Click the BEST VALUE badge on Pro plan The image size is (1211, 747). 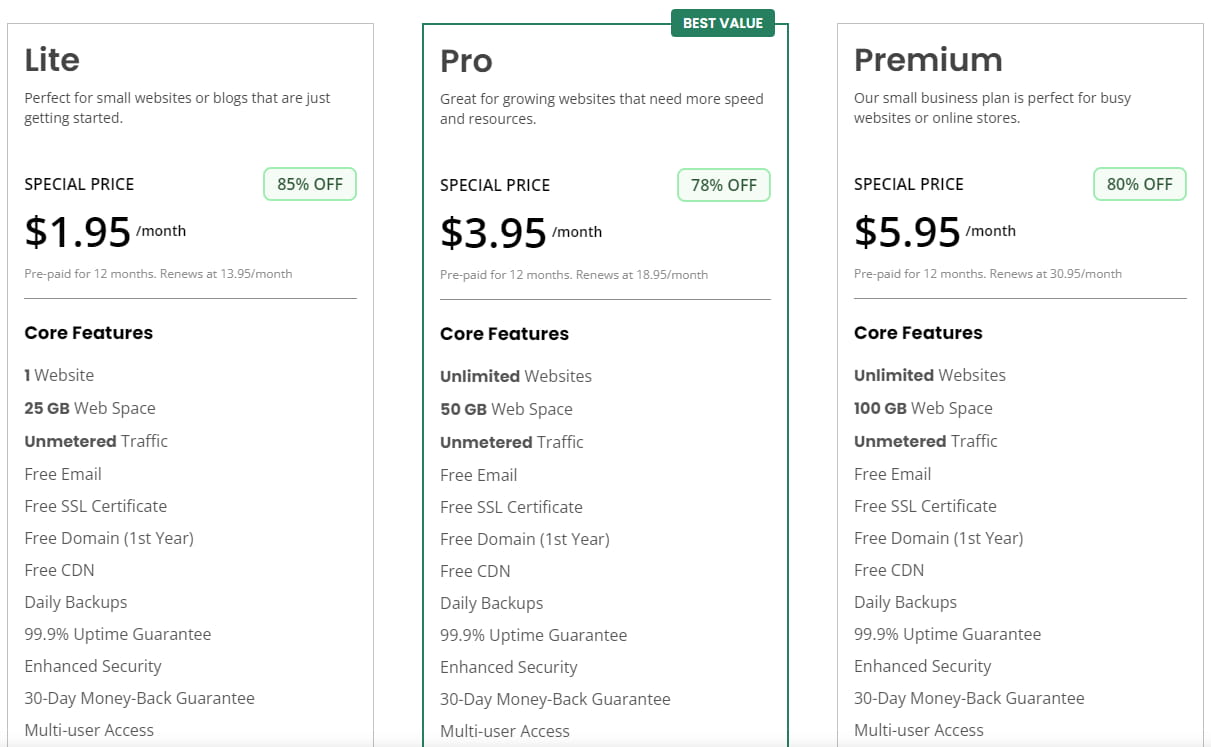[x=722, y=23]
